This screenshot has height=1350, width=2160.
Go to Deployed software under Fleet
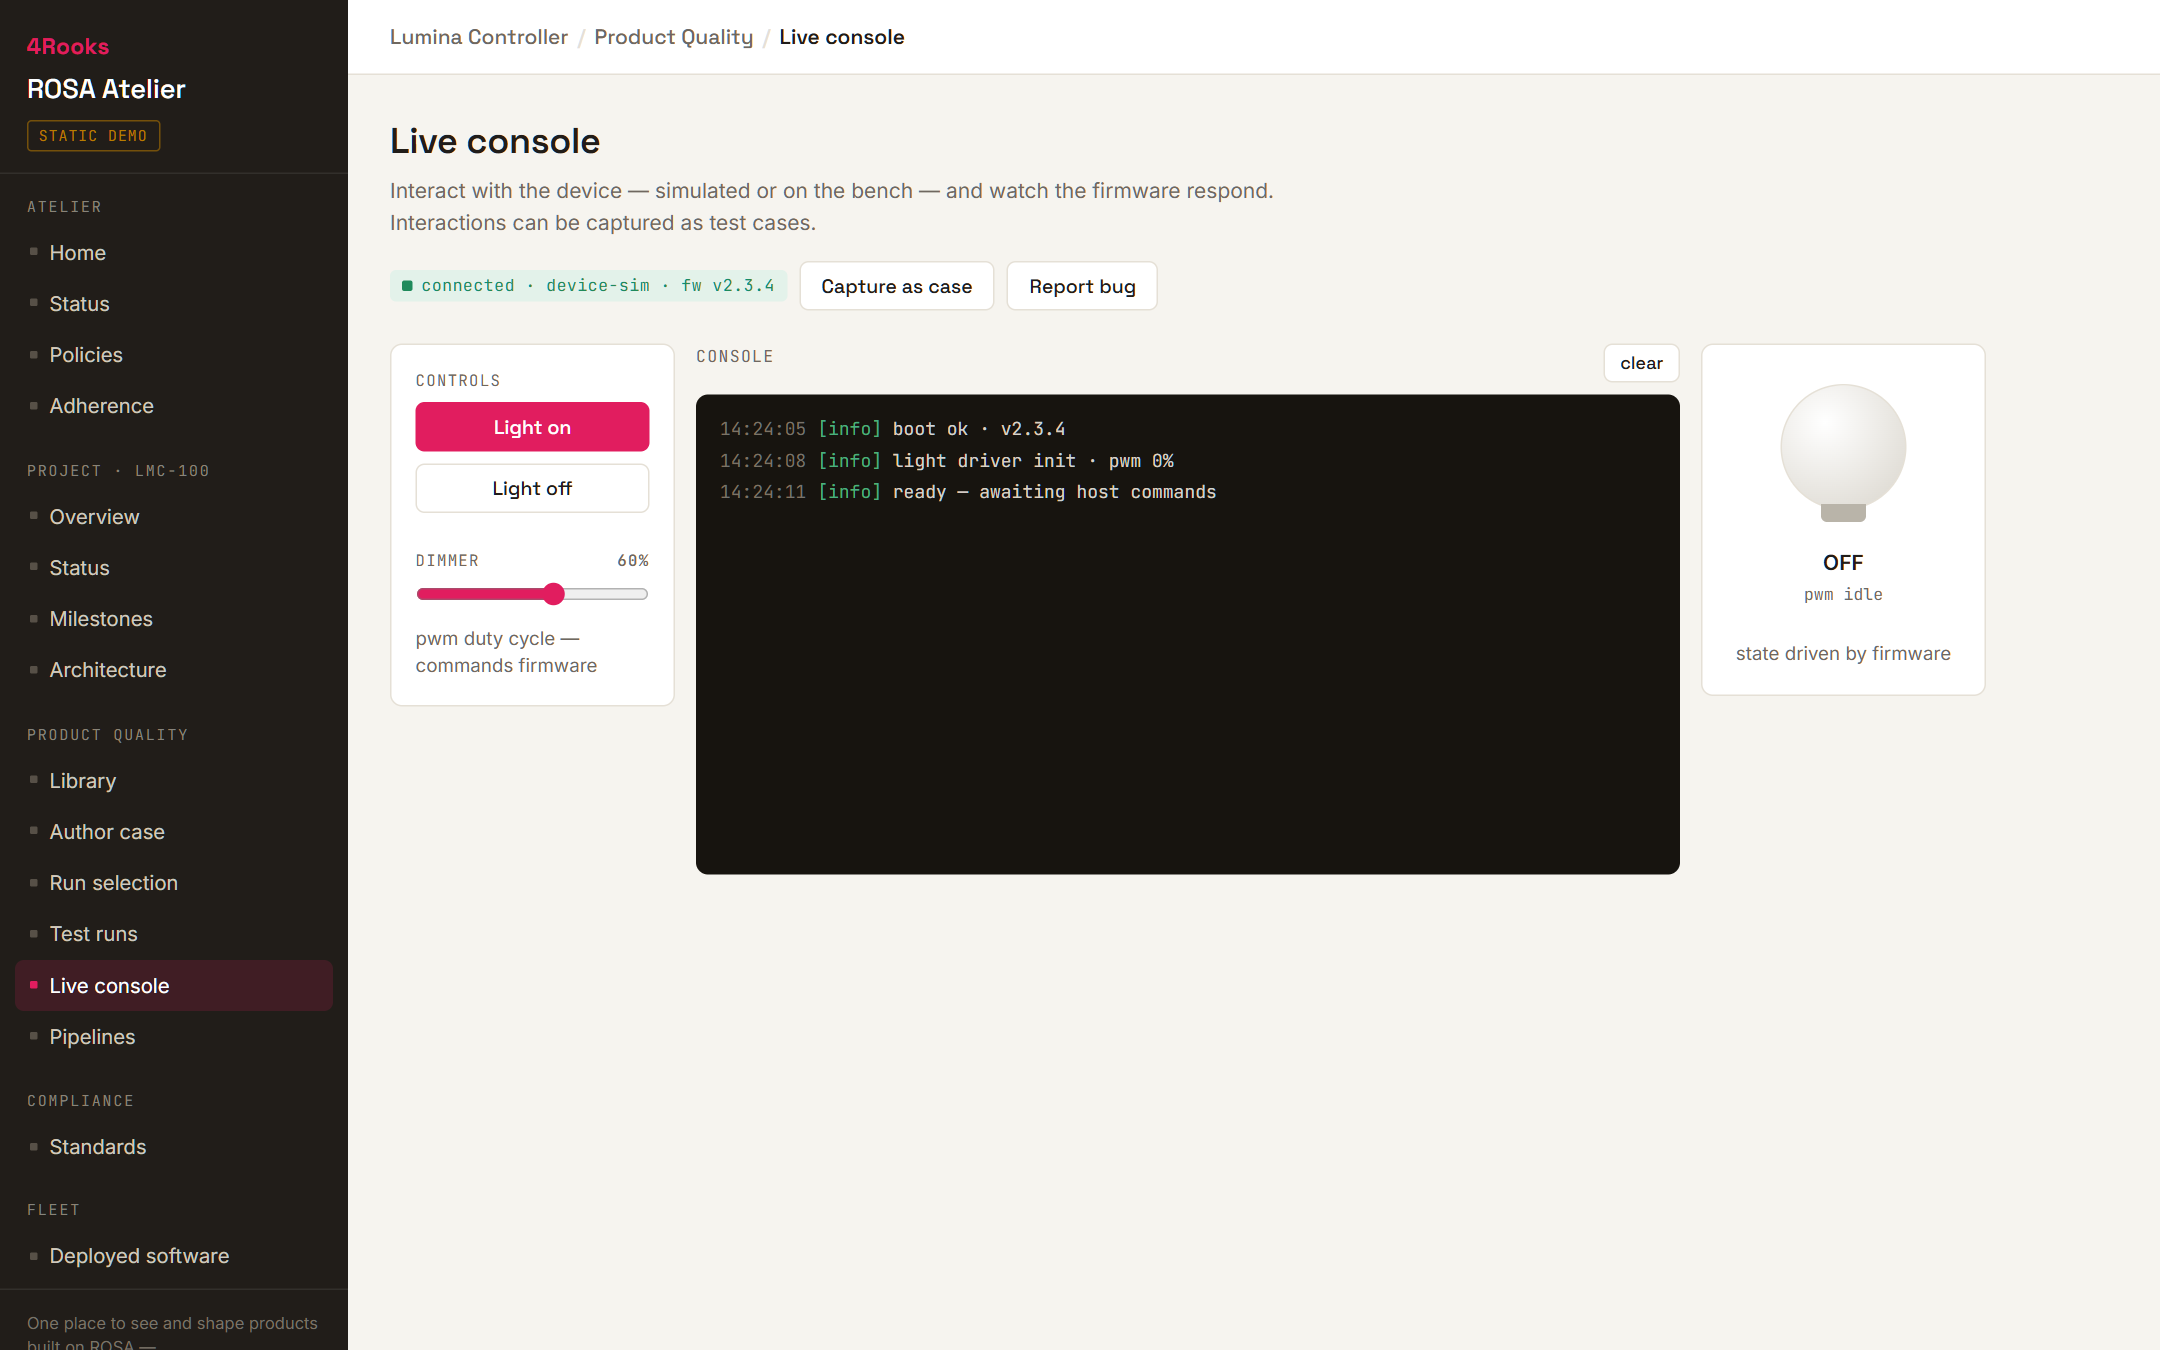(174, 1256)
